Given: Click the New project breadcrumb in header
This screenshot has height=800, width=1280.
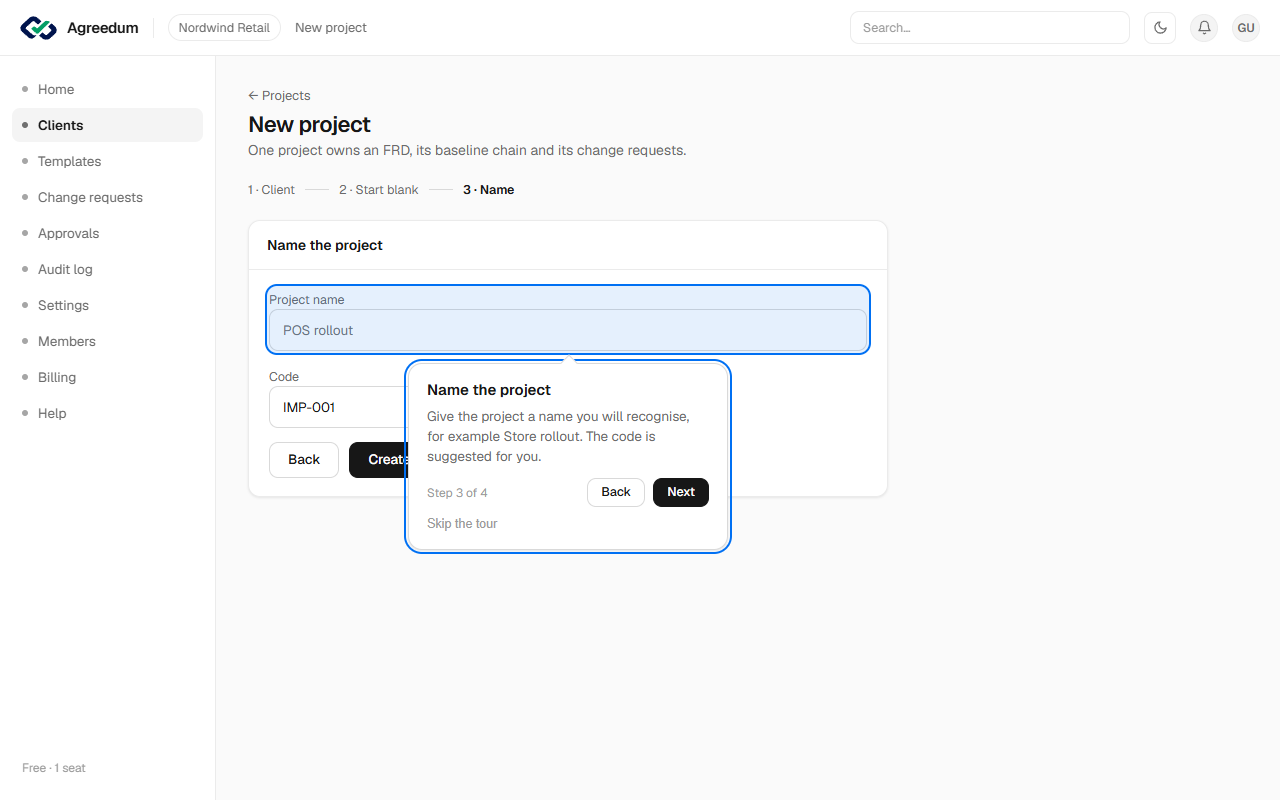Looking at the screenshot, I should (331, 28).
